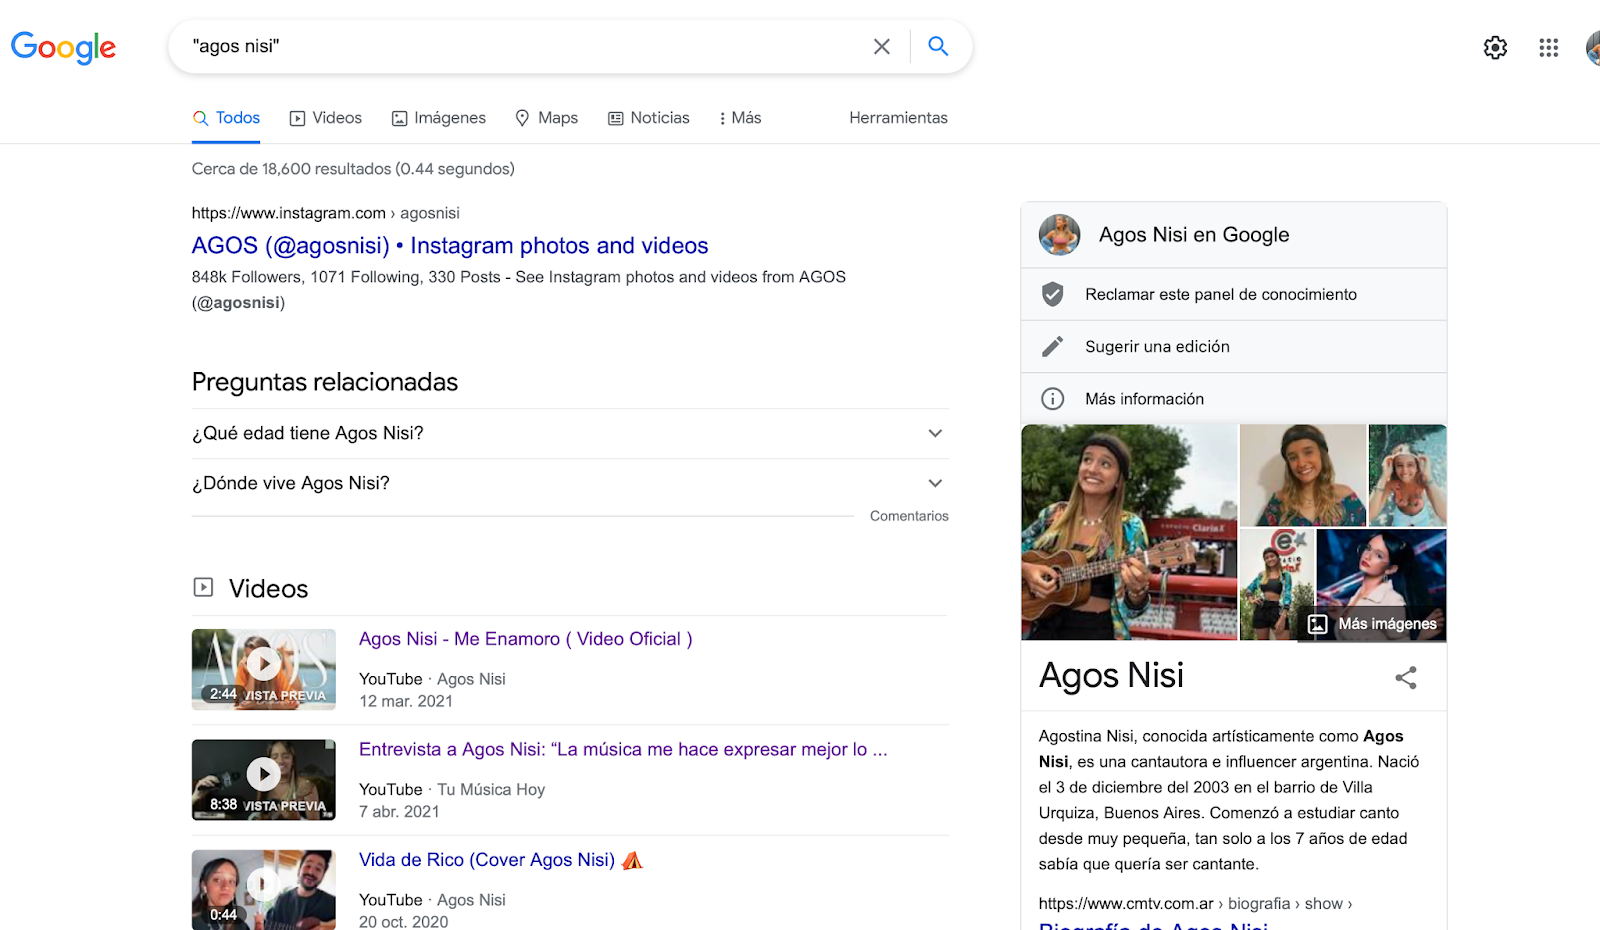Click the share icon beside Agos Nisi title
The height and width of the screenshot is (930, 1600).
pyautogui.click(x=1406, y=678)
